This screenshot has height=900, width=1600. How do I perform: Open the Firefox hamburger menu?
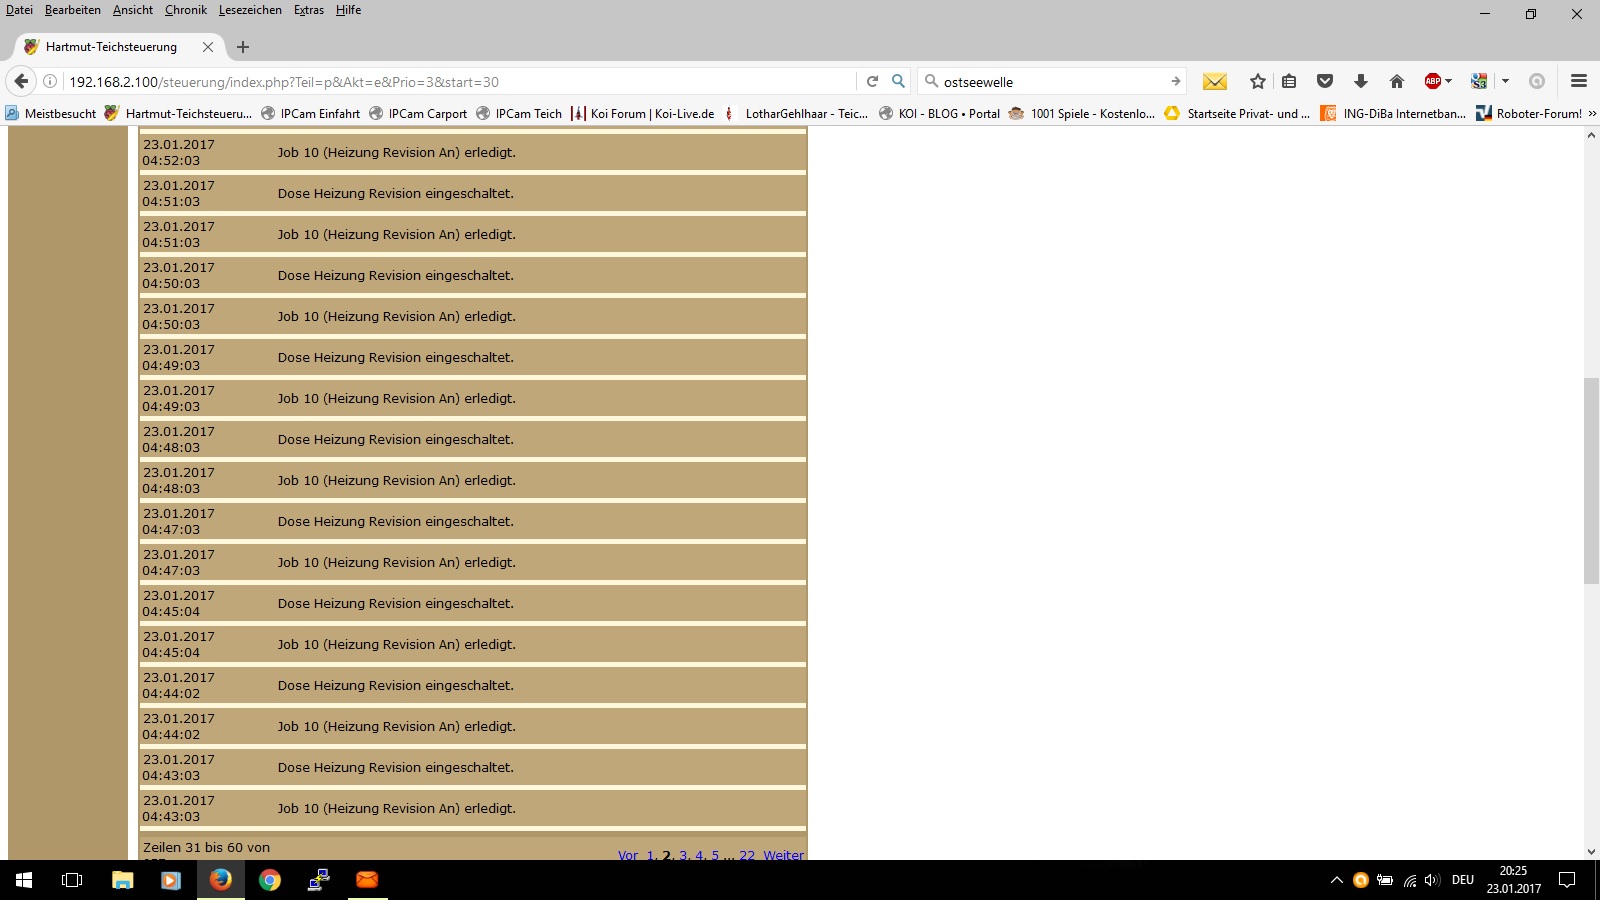pos(1579,82)
